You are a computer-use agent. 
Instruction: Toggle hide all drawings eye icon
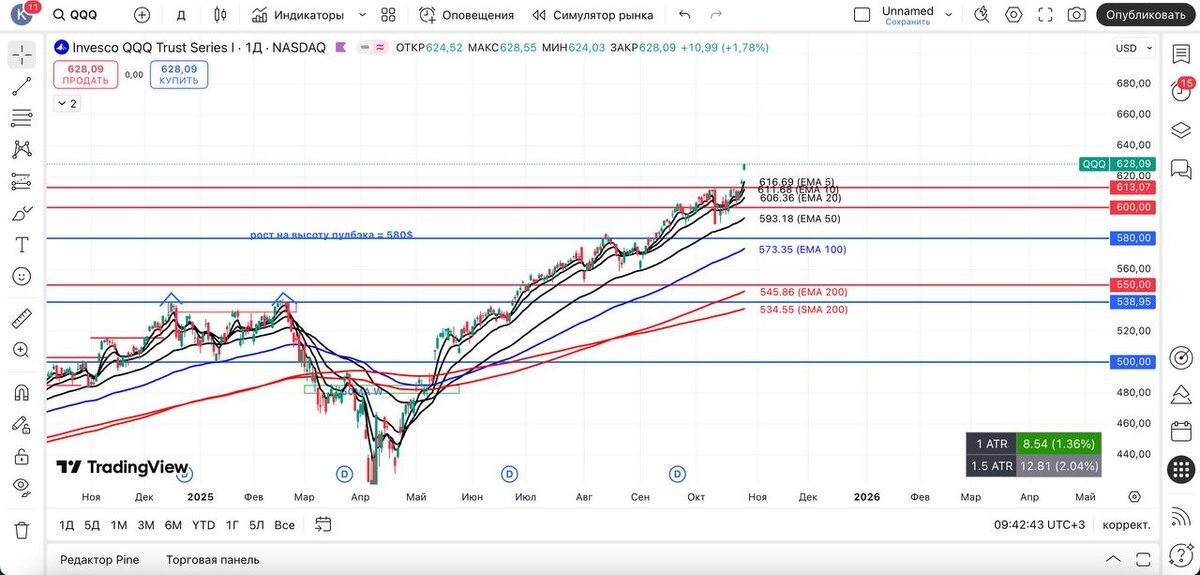[21, 488]
